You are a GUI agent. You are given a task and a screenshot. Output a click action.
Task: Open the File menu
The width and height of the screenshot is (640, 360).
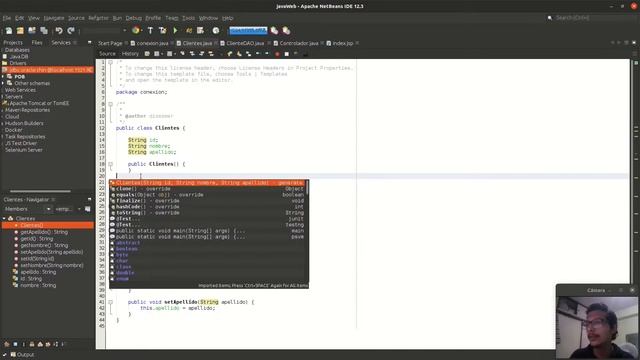[x=7, y=18]
